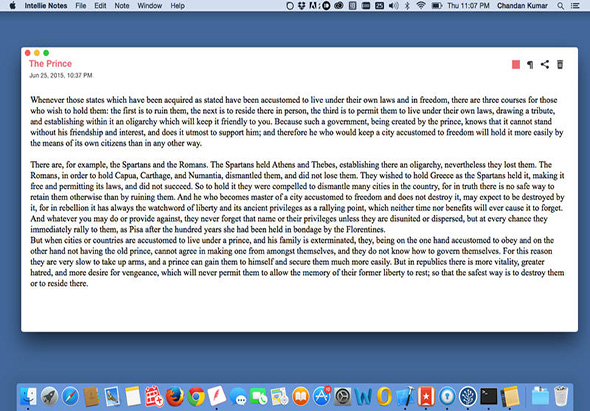Open iBooks from the dock
590x411 pixels.
[300, 396]
